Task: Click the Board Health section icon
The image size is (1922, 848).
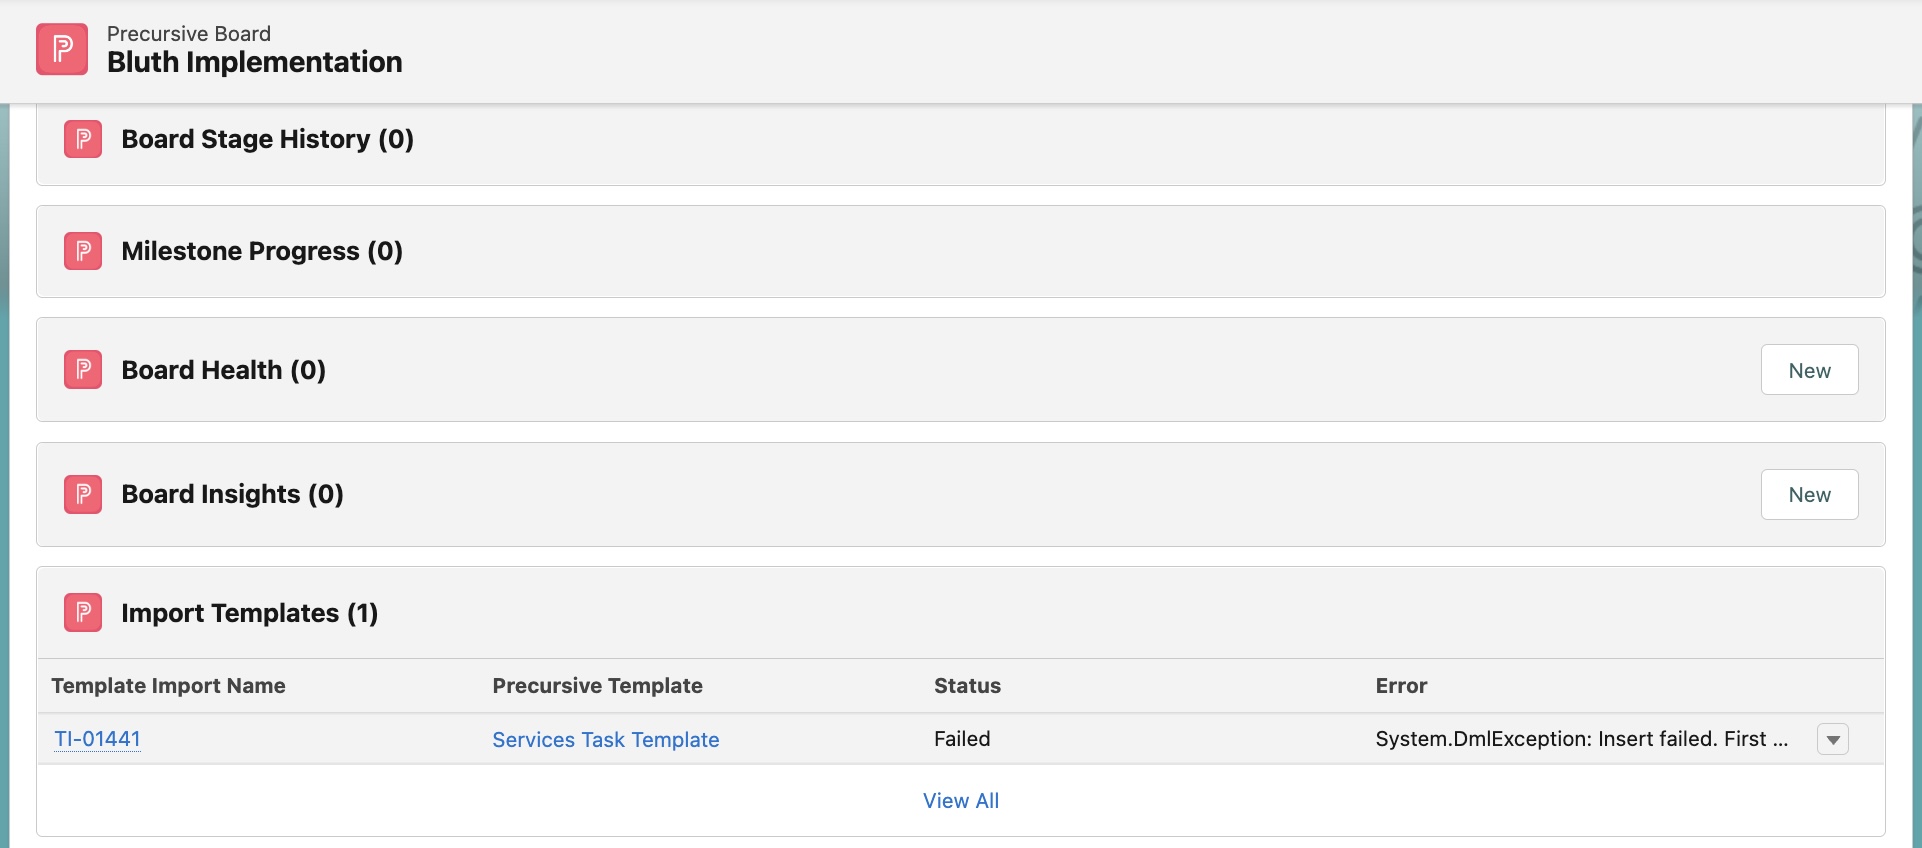Action: pyautogui.click(x=83, y=370)
